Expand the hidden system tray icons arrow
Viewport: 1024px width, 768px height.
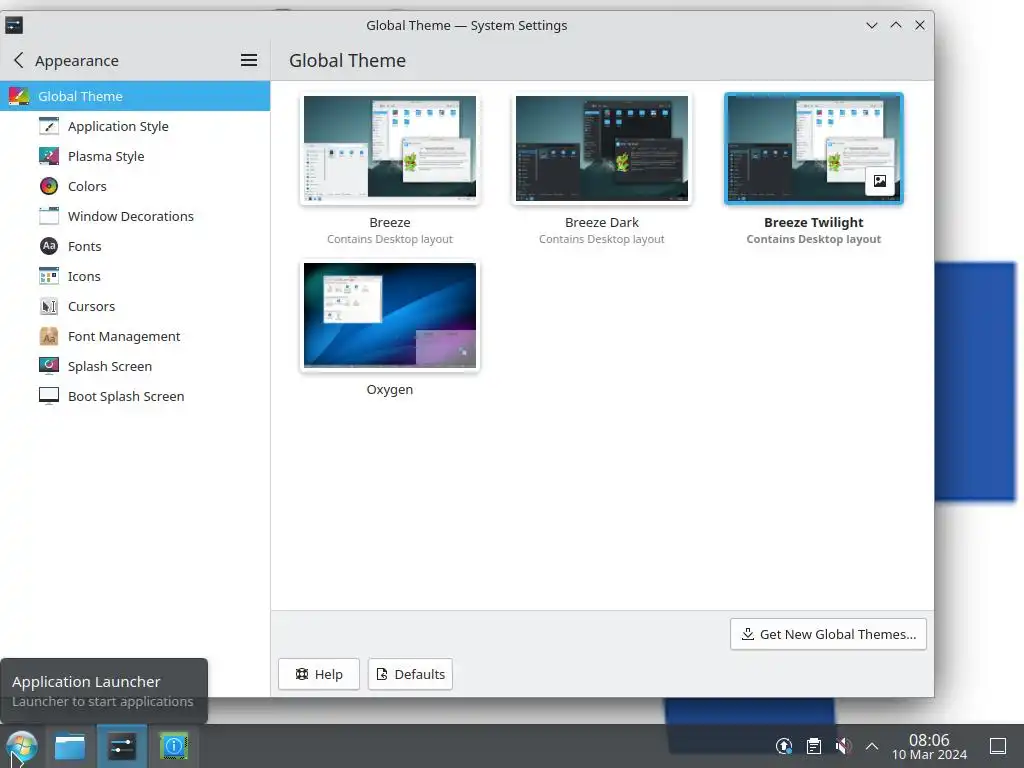872,746
